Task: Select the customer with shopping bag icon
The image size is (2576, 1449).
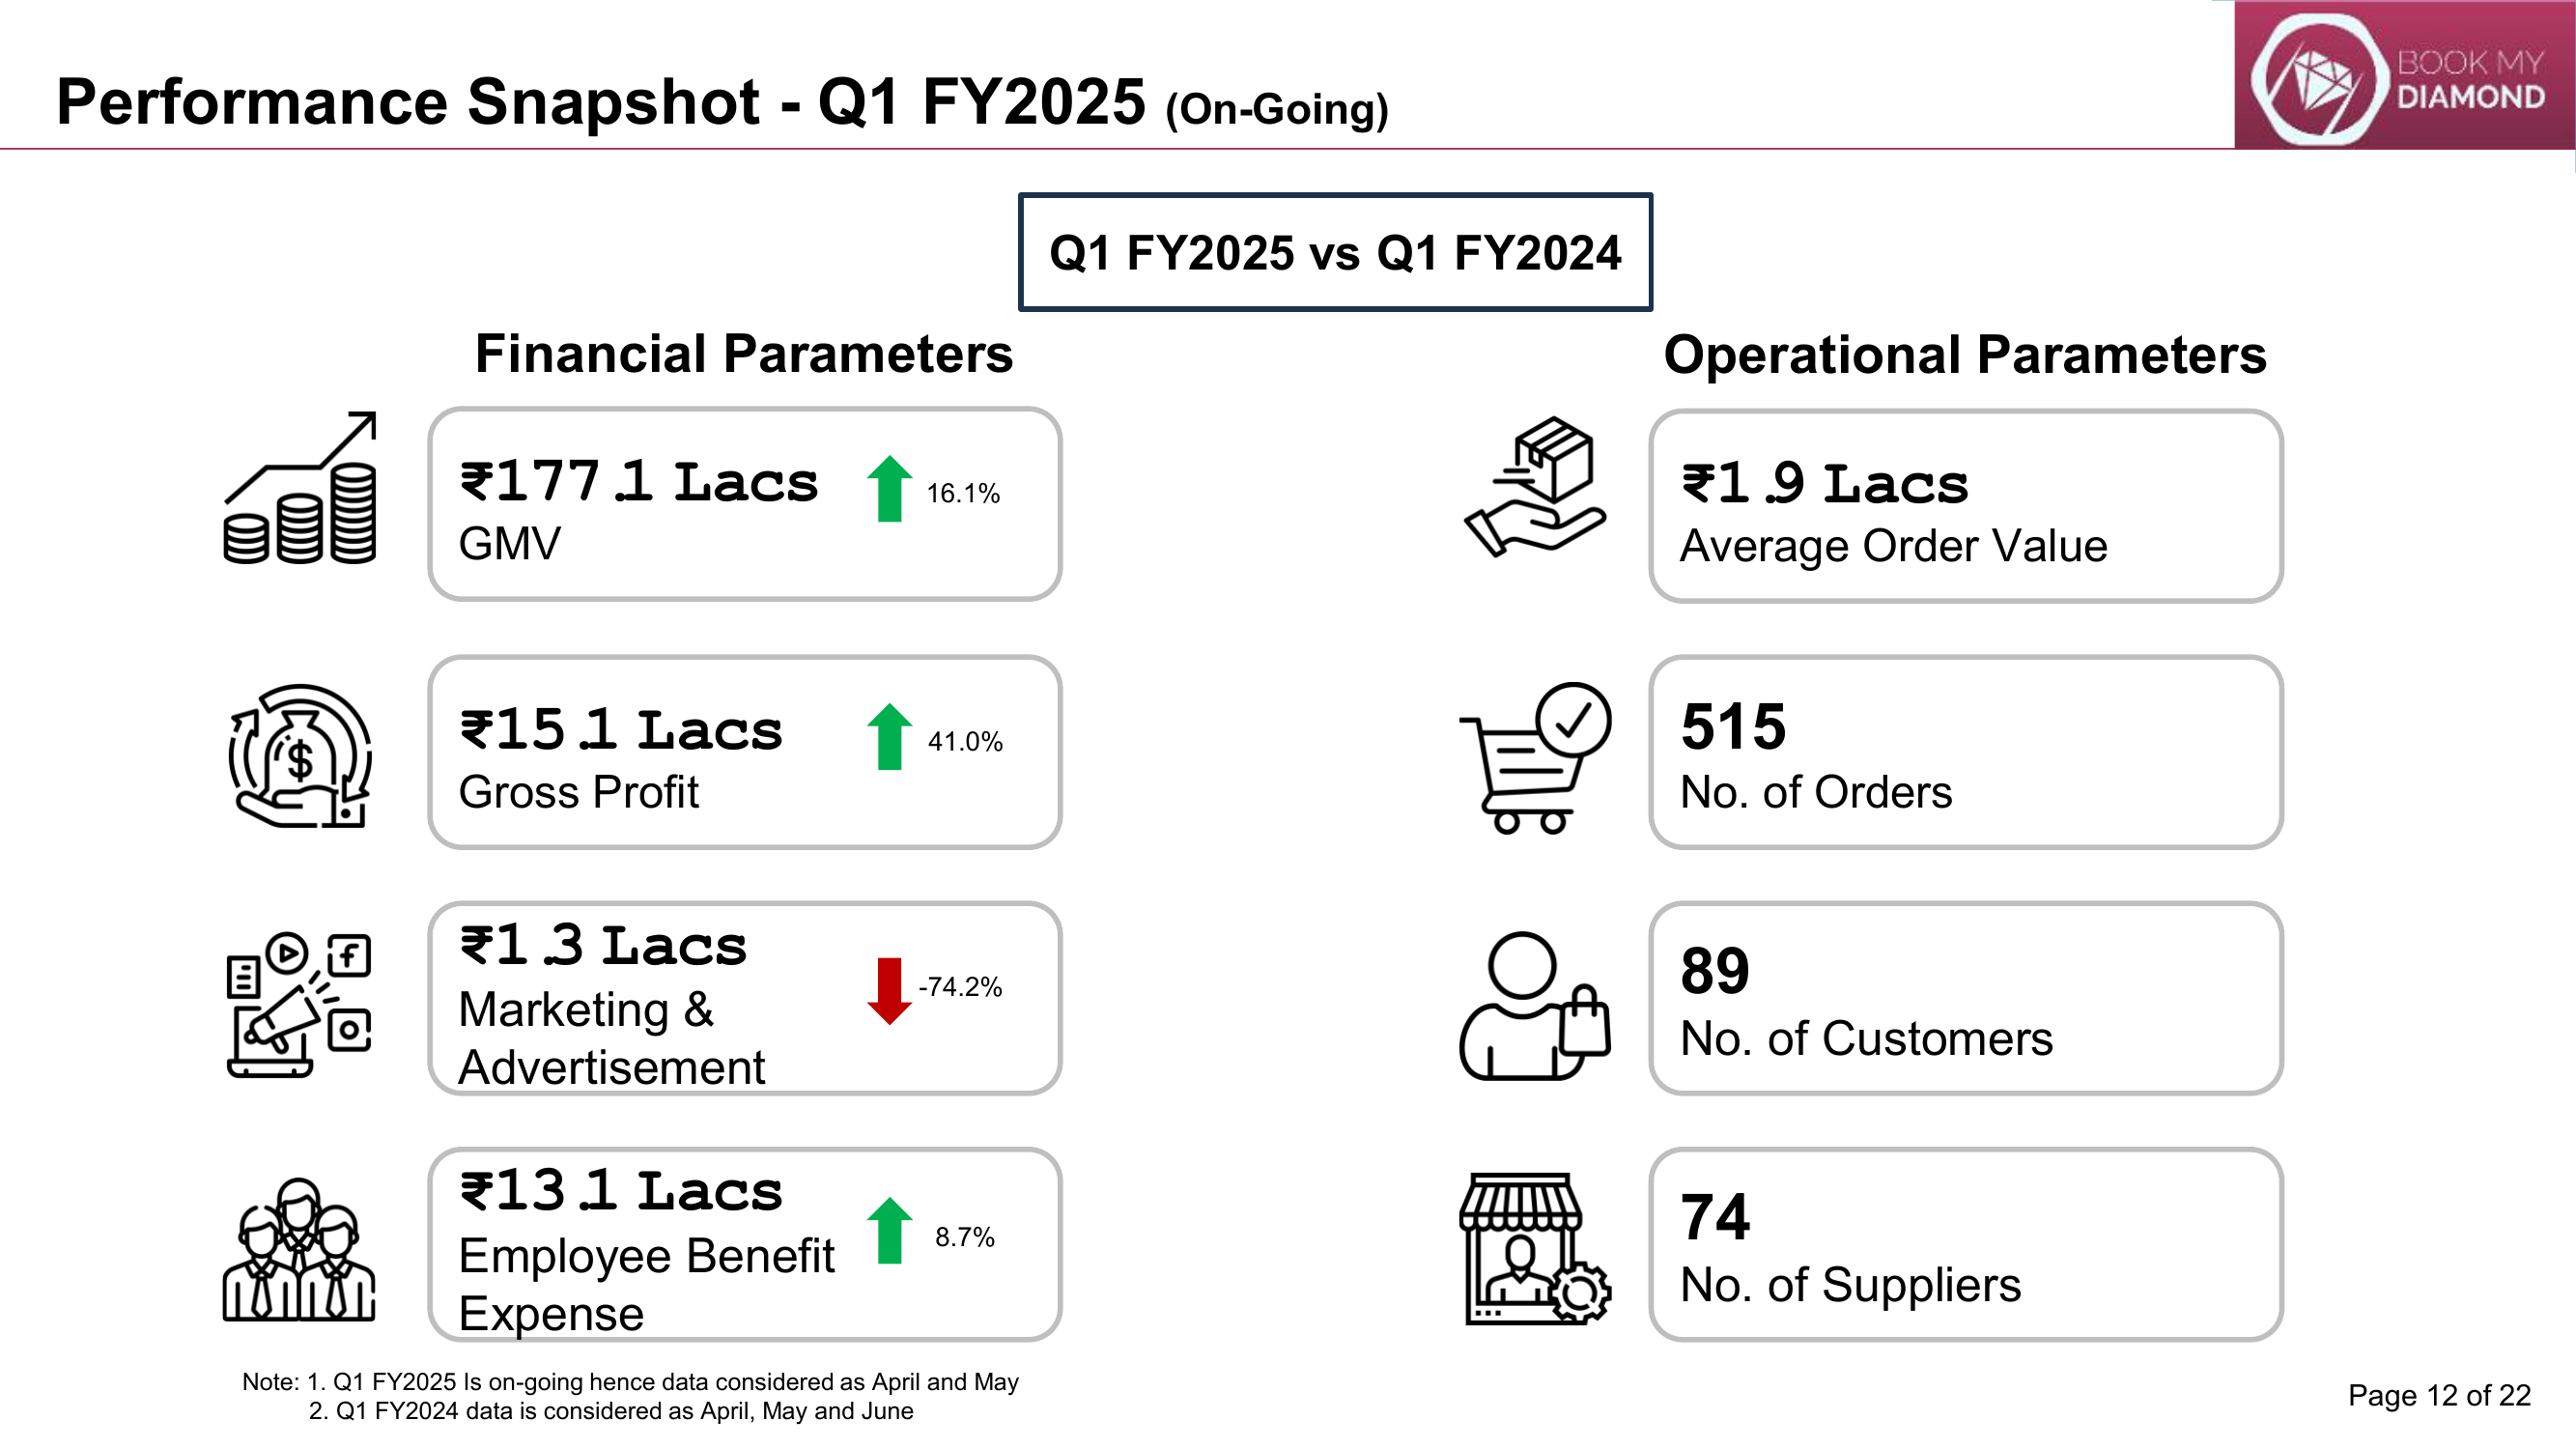Action: (x=1535, y=1005)
